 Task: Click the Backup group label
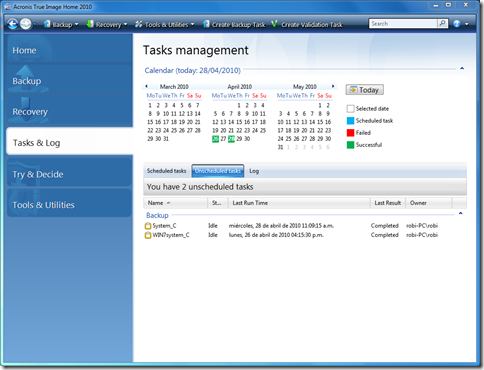[x=157, y=215]
